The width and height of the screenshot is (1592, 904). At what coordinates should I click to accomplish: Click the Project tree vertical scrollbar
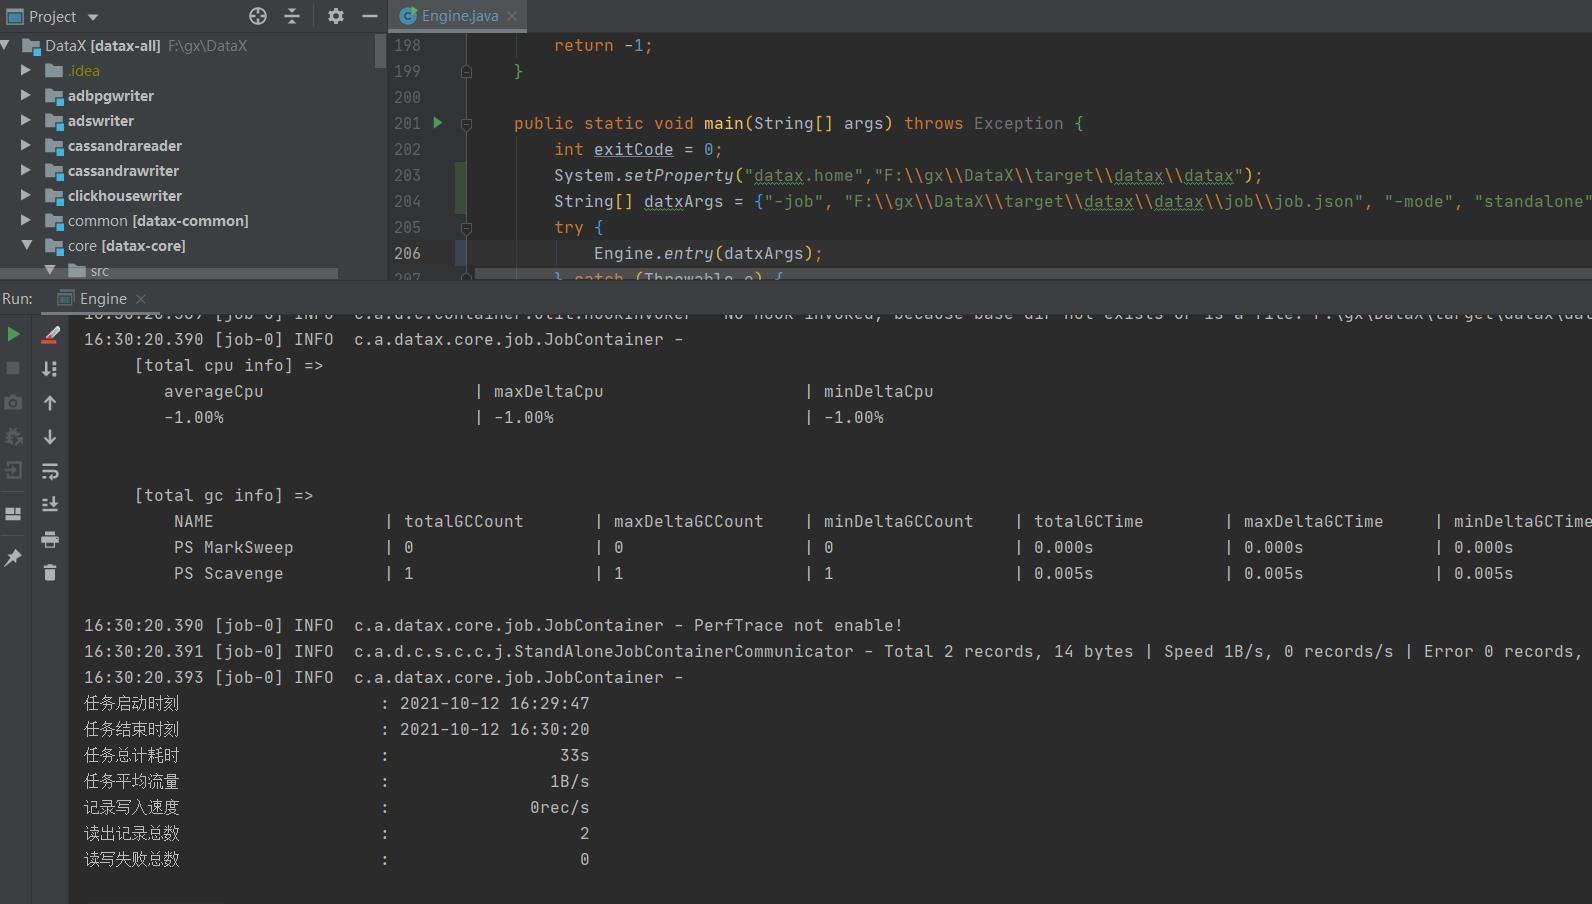pyautogui.click(x=380, y=52)
